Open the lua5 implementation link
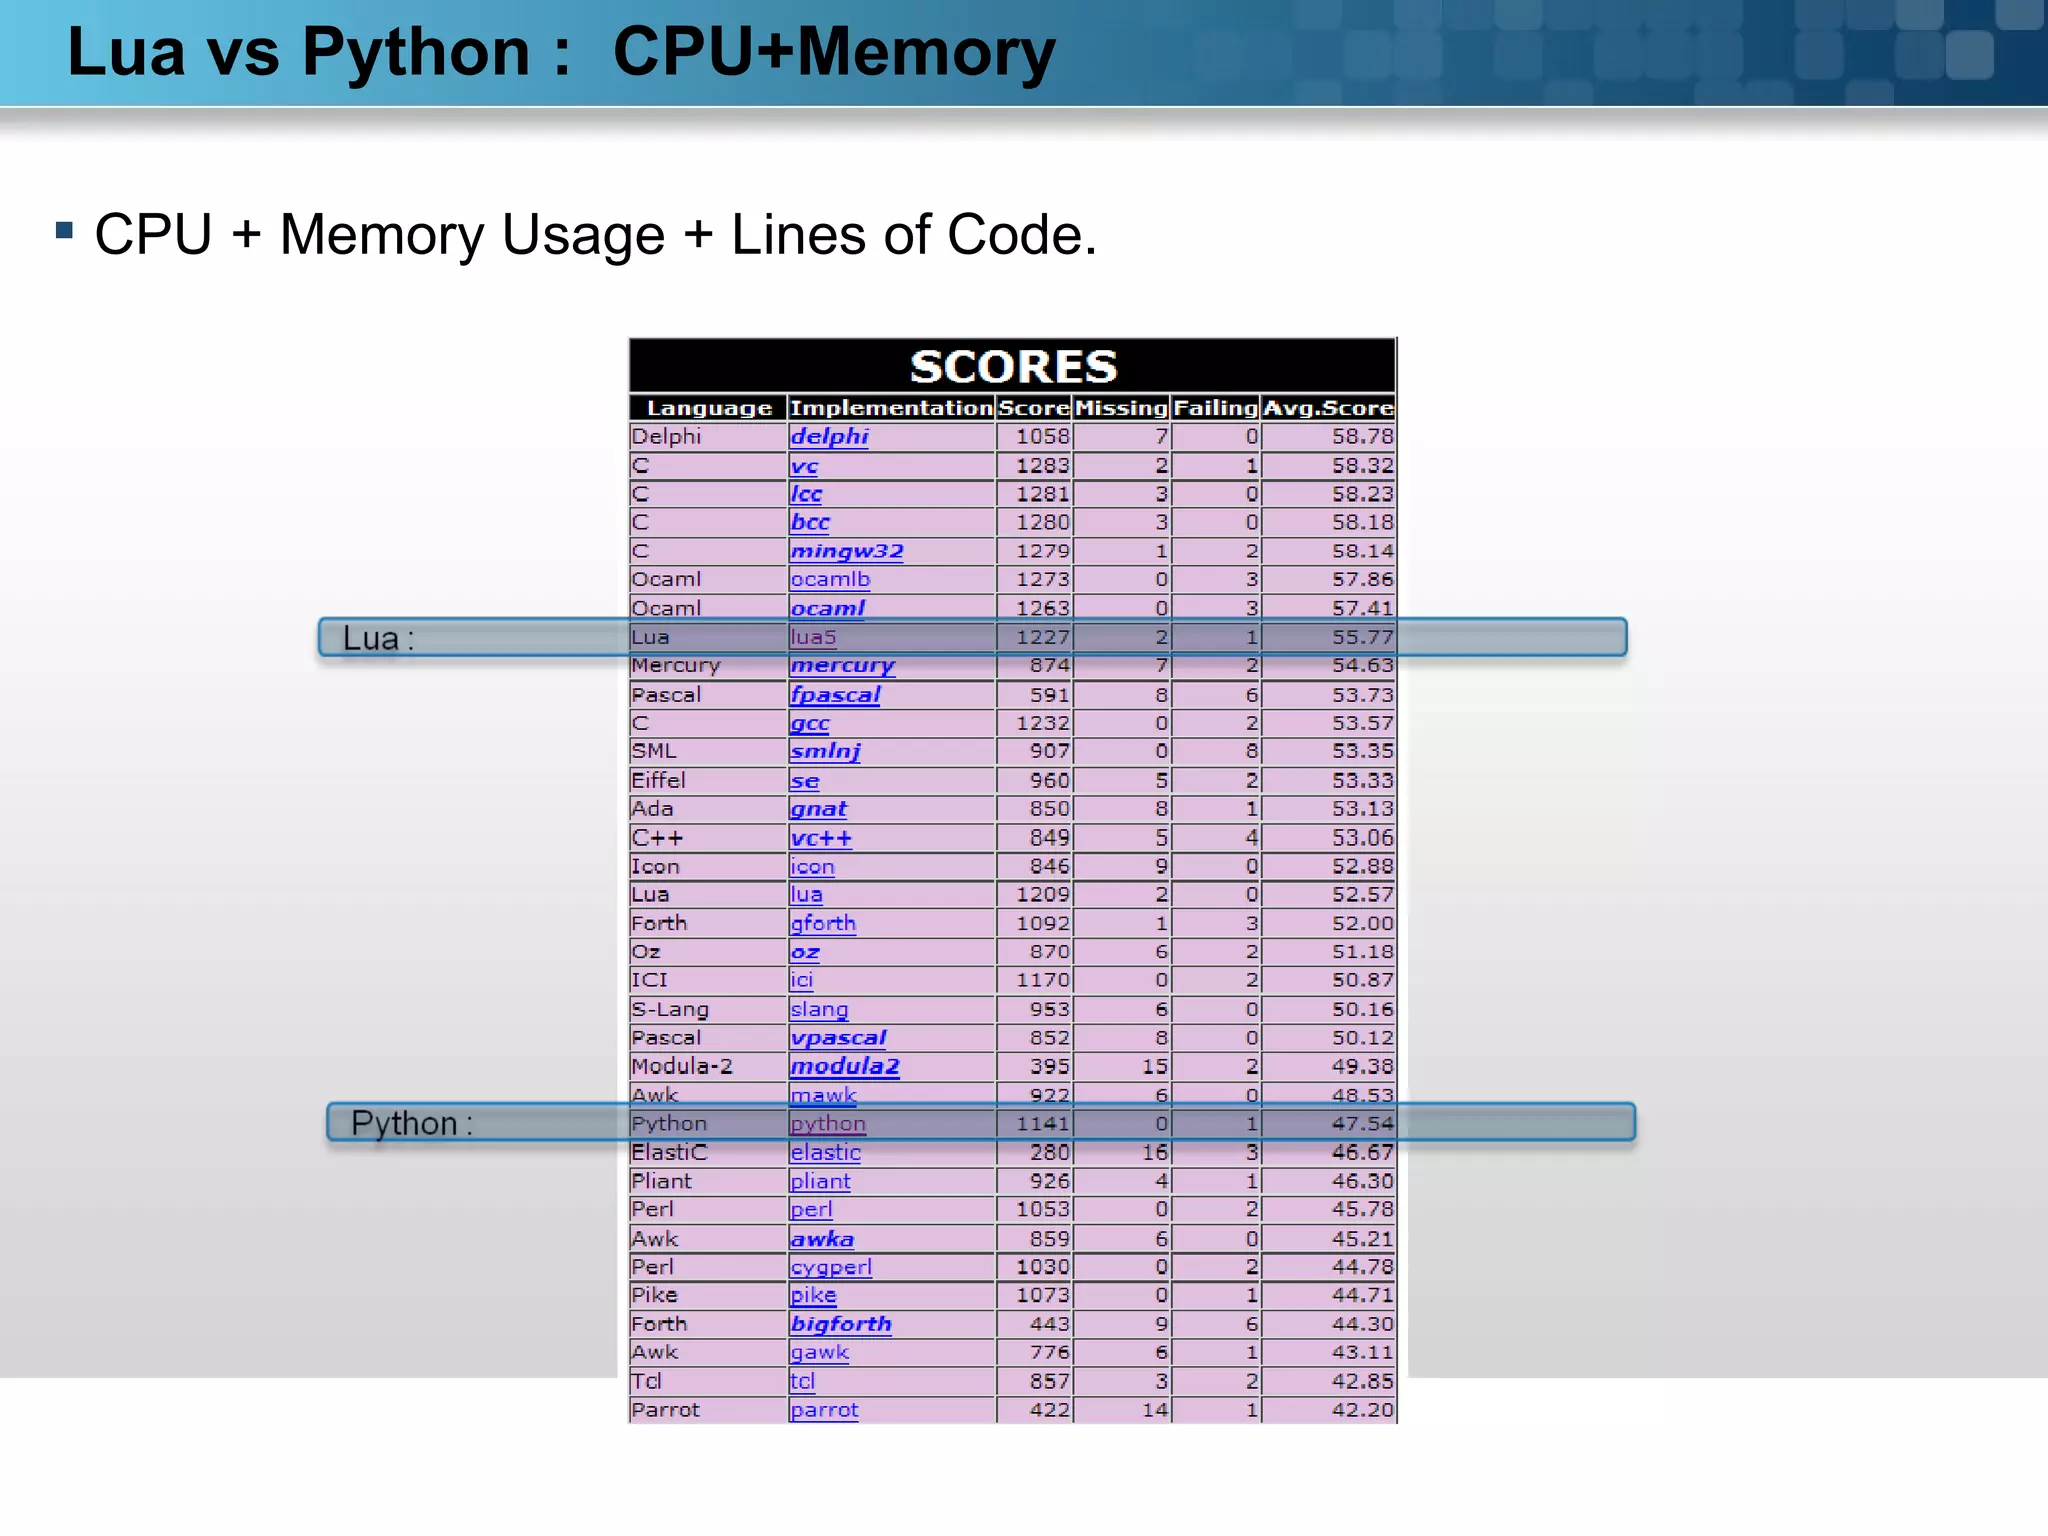 point(813,637)
